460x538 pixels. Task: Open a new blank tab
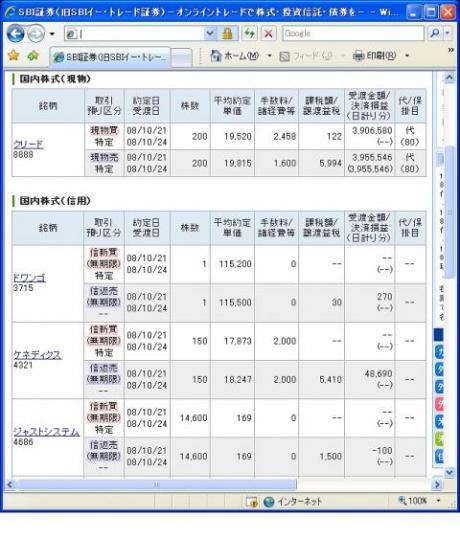[181, 57]
